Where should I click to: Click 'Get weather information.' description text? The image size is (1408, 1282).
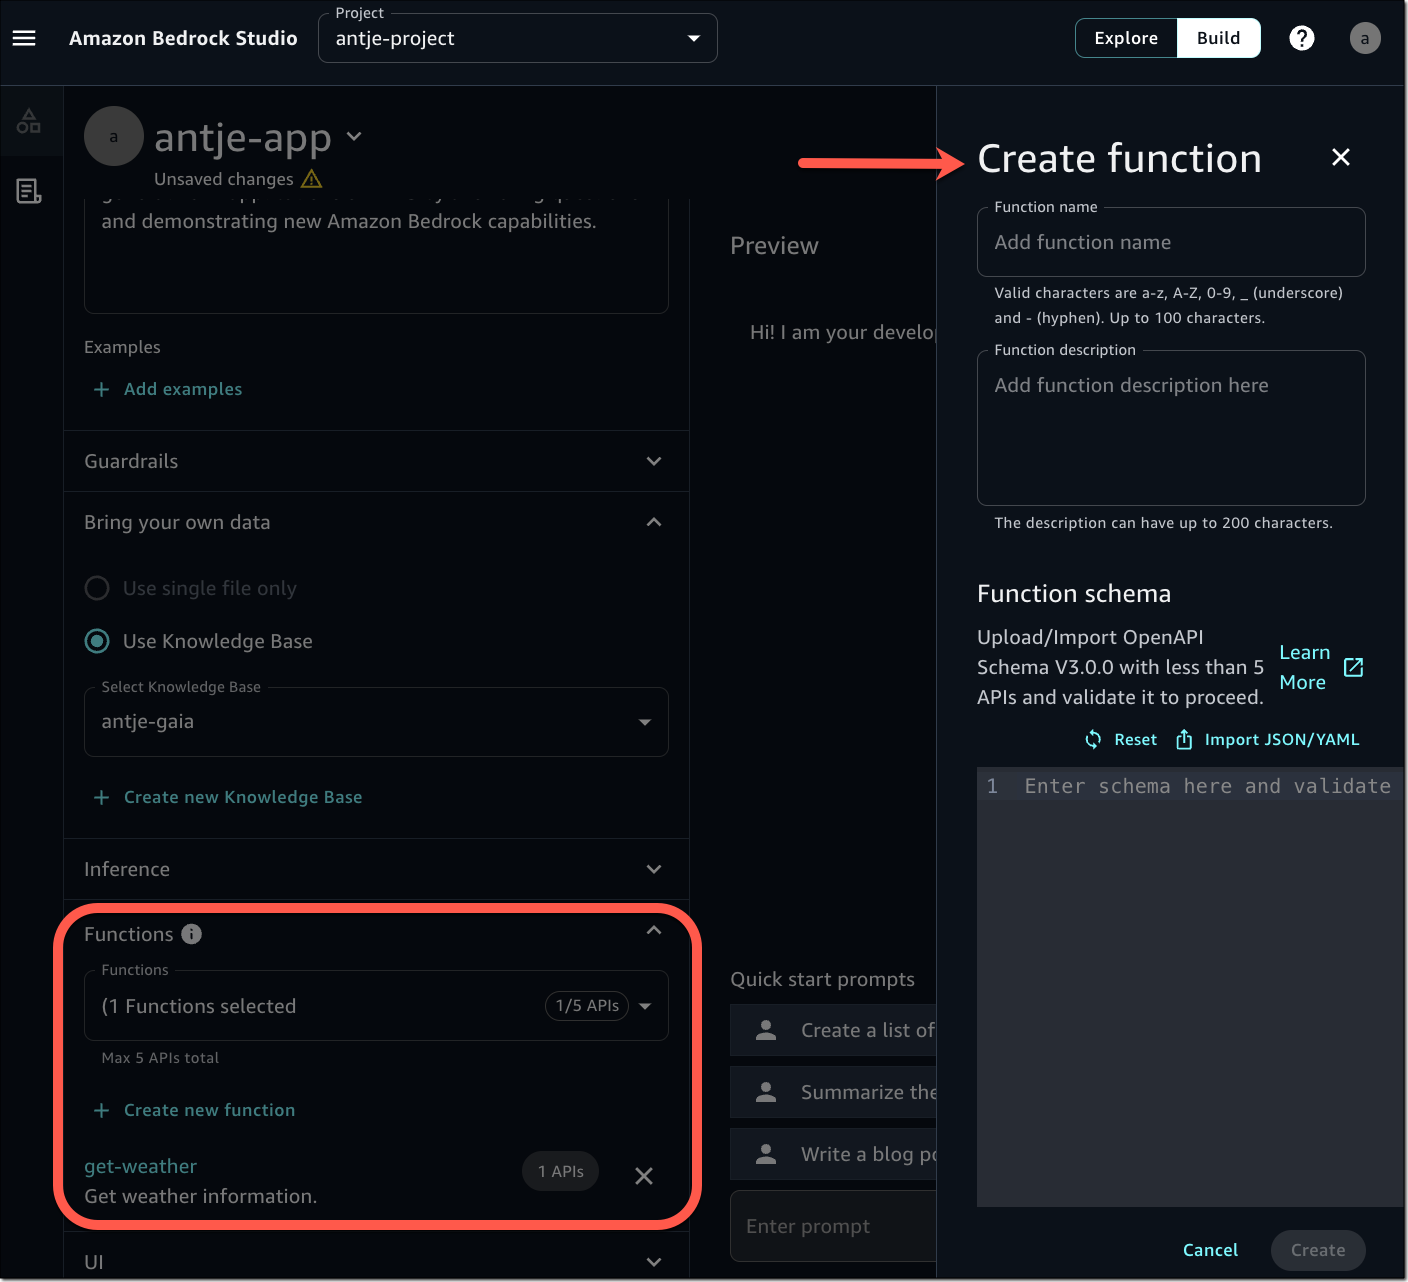(x=201, y=1196)
